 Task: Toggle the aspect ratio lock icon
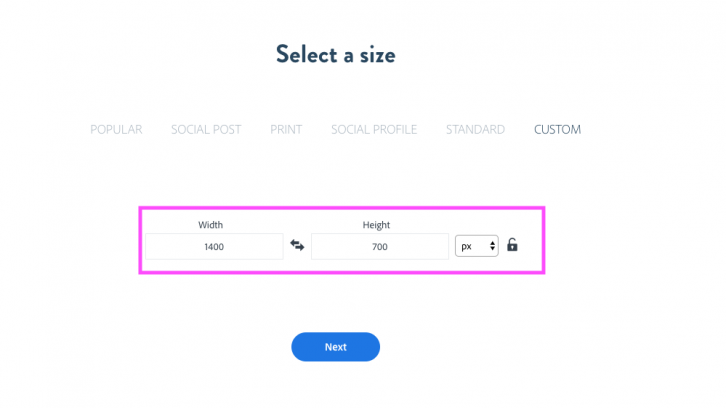point(512,245)
